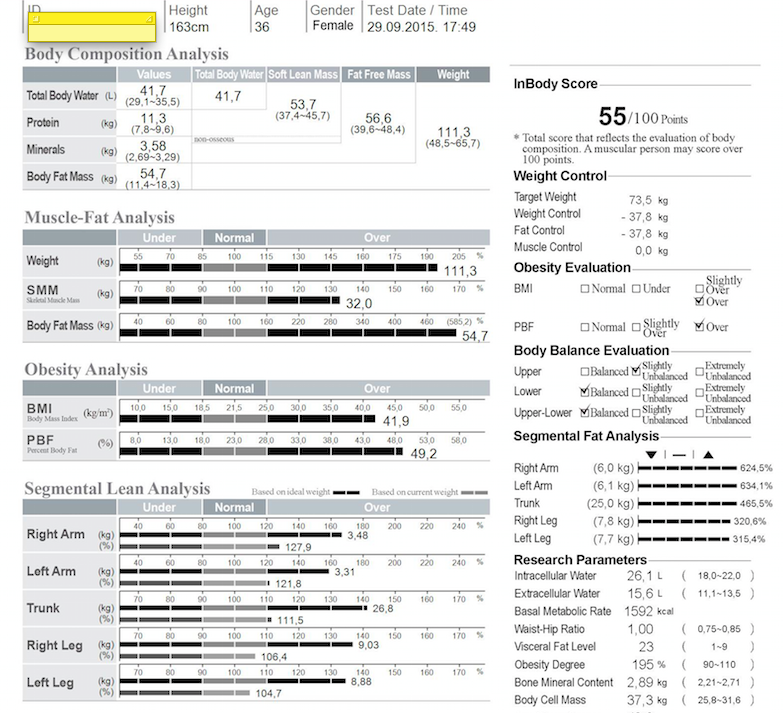The image size is (783, 713).
Task: Click the target weight value "73,5"
Action: pyautogui.click(x=640, y=200)
